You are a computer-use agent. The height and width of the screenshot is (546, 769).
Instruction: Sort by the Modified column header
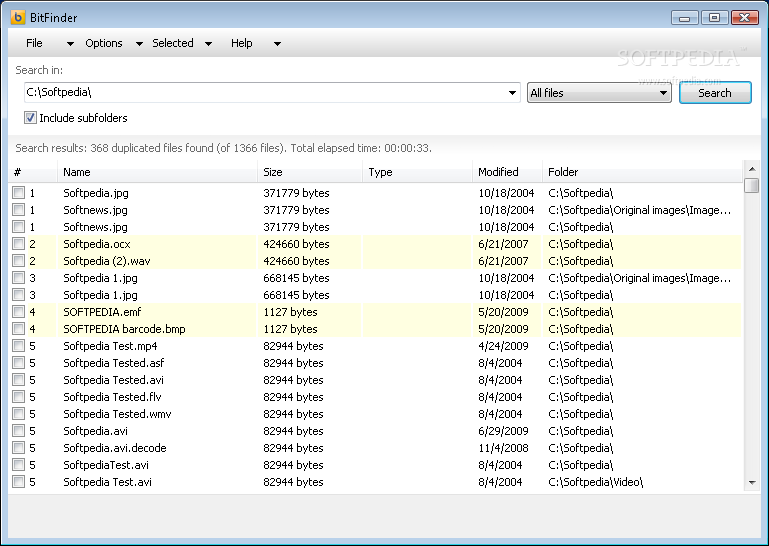[508, 172]
